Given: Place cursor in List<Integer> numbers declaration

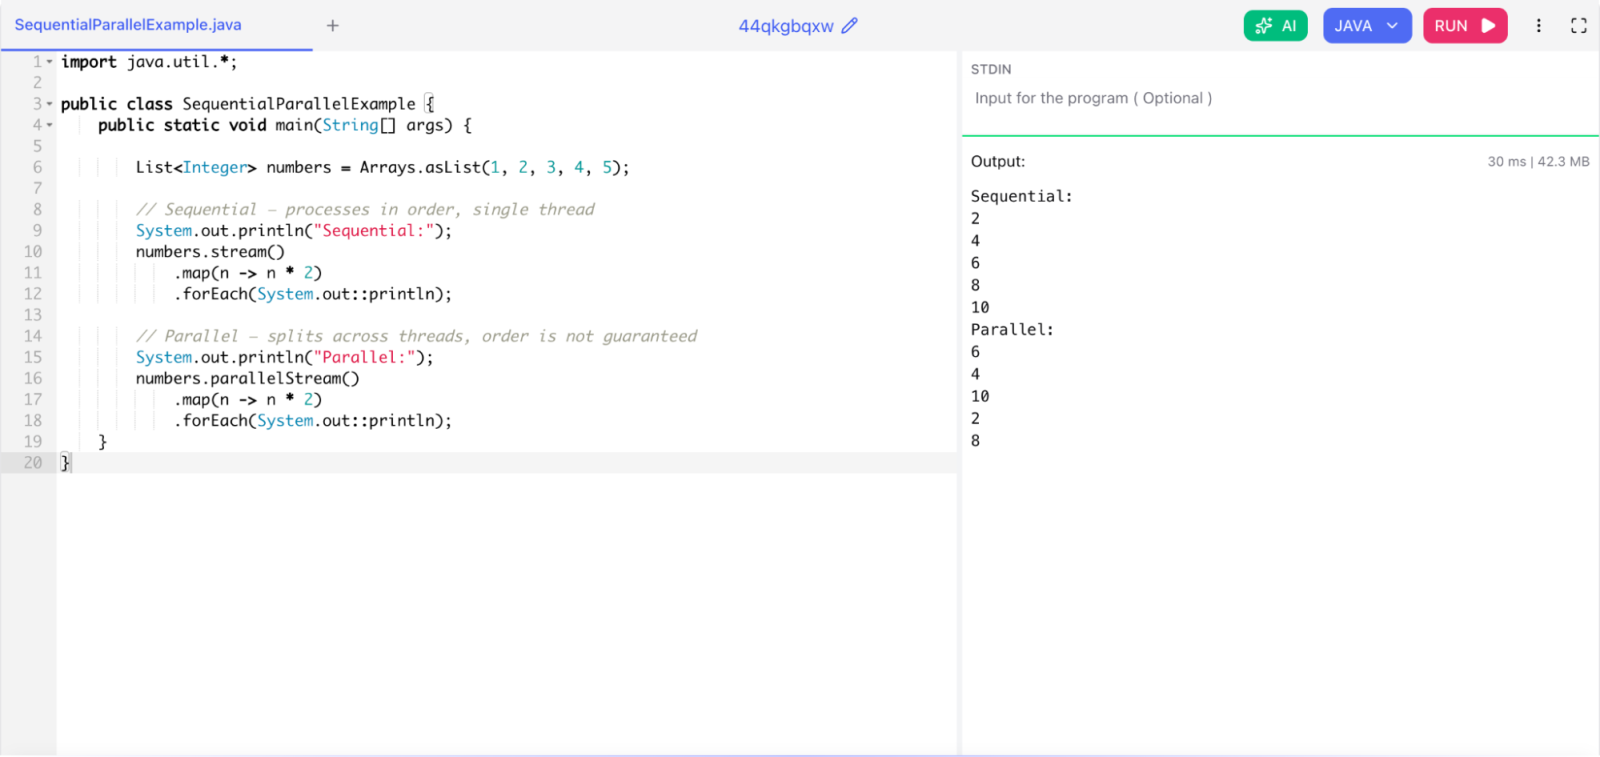Looking at the screenshot, I should (x=382, y=167).
